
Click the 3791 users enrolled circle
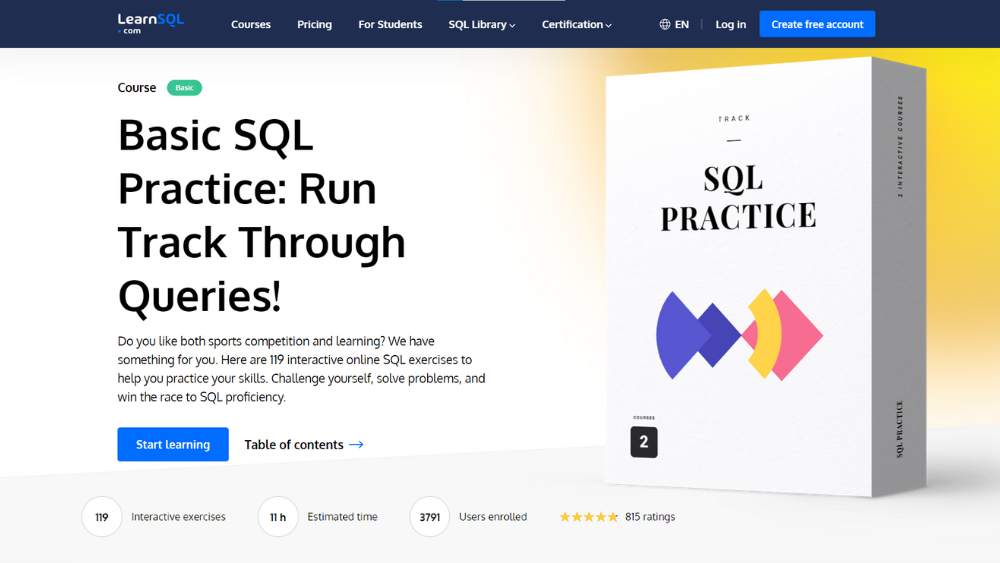click(x=429, y=517)
